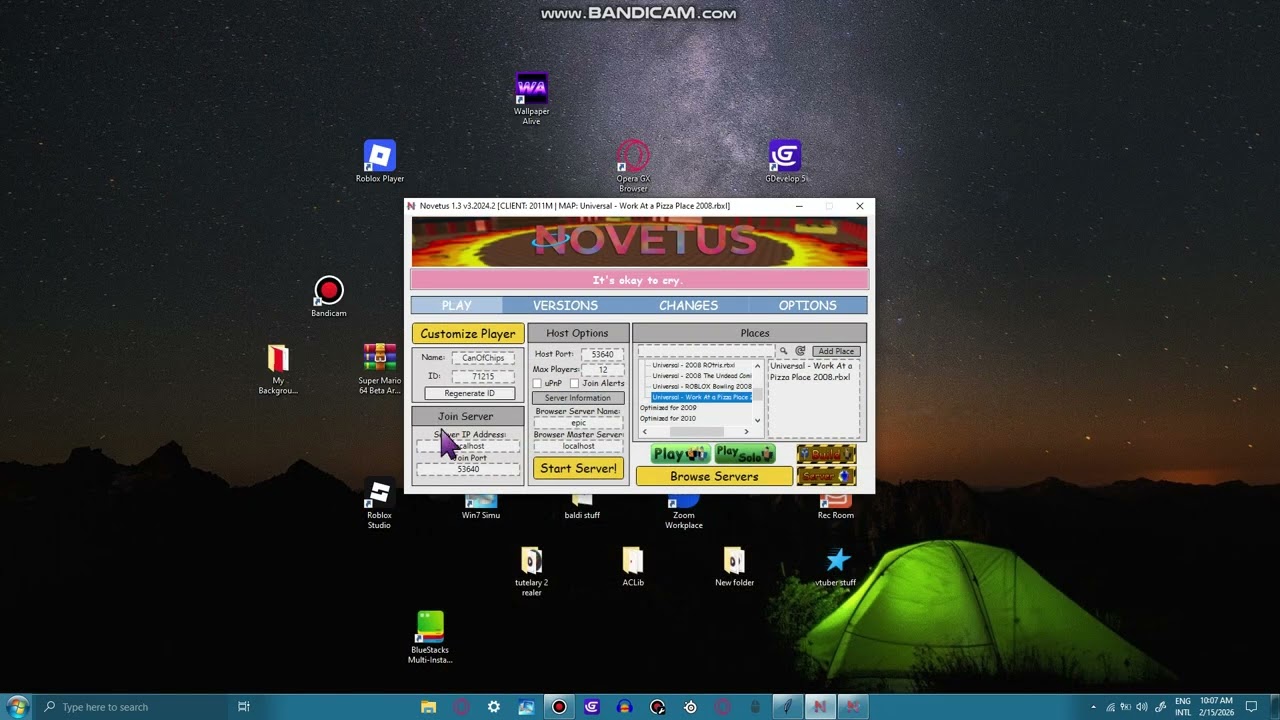Click the Play Solo button
Viewport: 1280px width, 720px height.
pyautogui.click(x=744, y=454)
